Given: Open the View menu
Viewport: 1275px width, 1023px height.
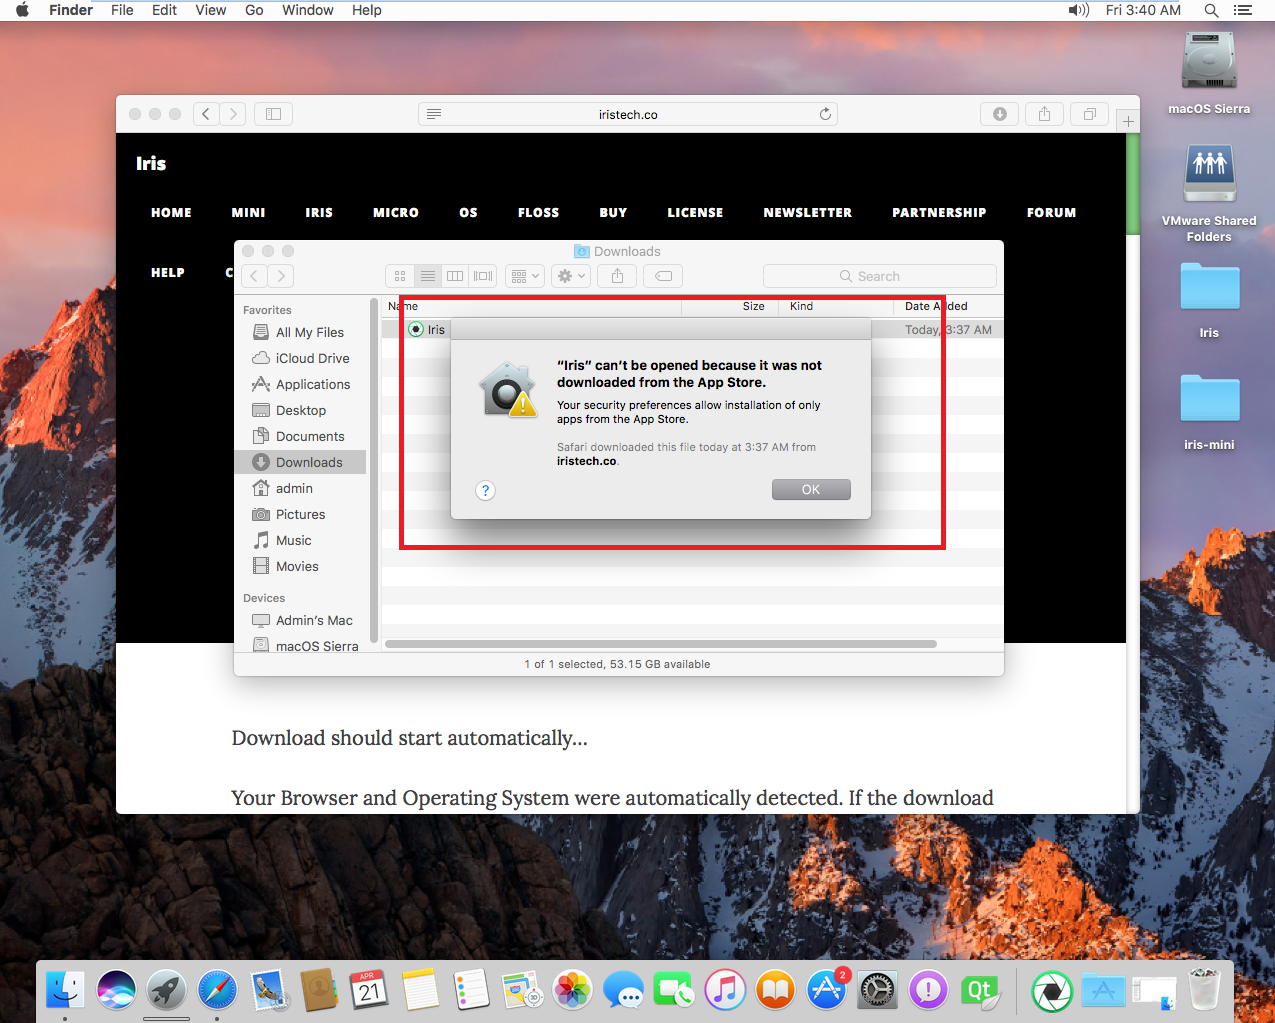Looking at the screenshot, I should pos(211,10).
